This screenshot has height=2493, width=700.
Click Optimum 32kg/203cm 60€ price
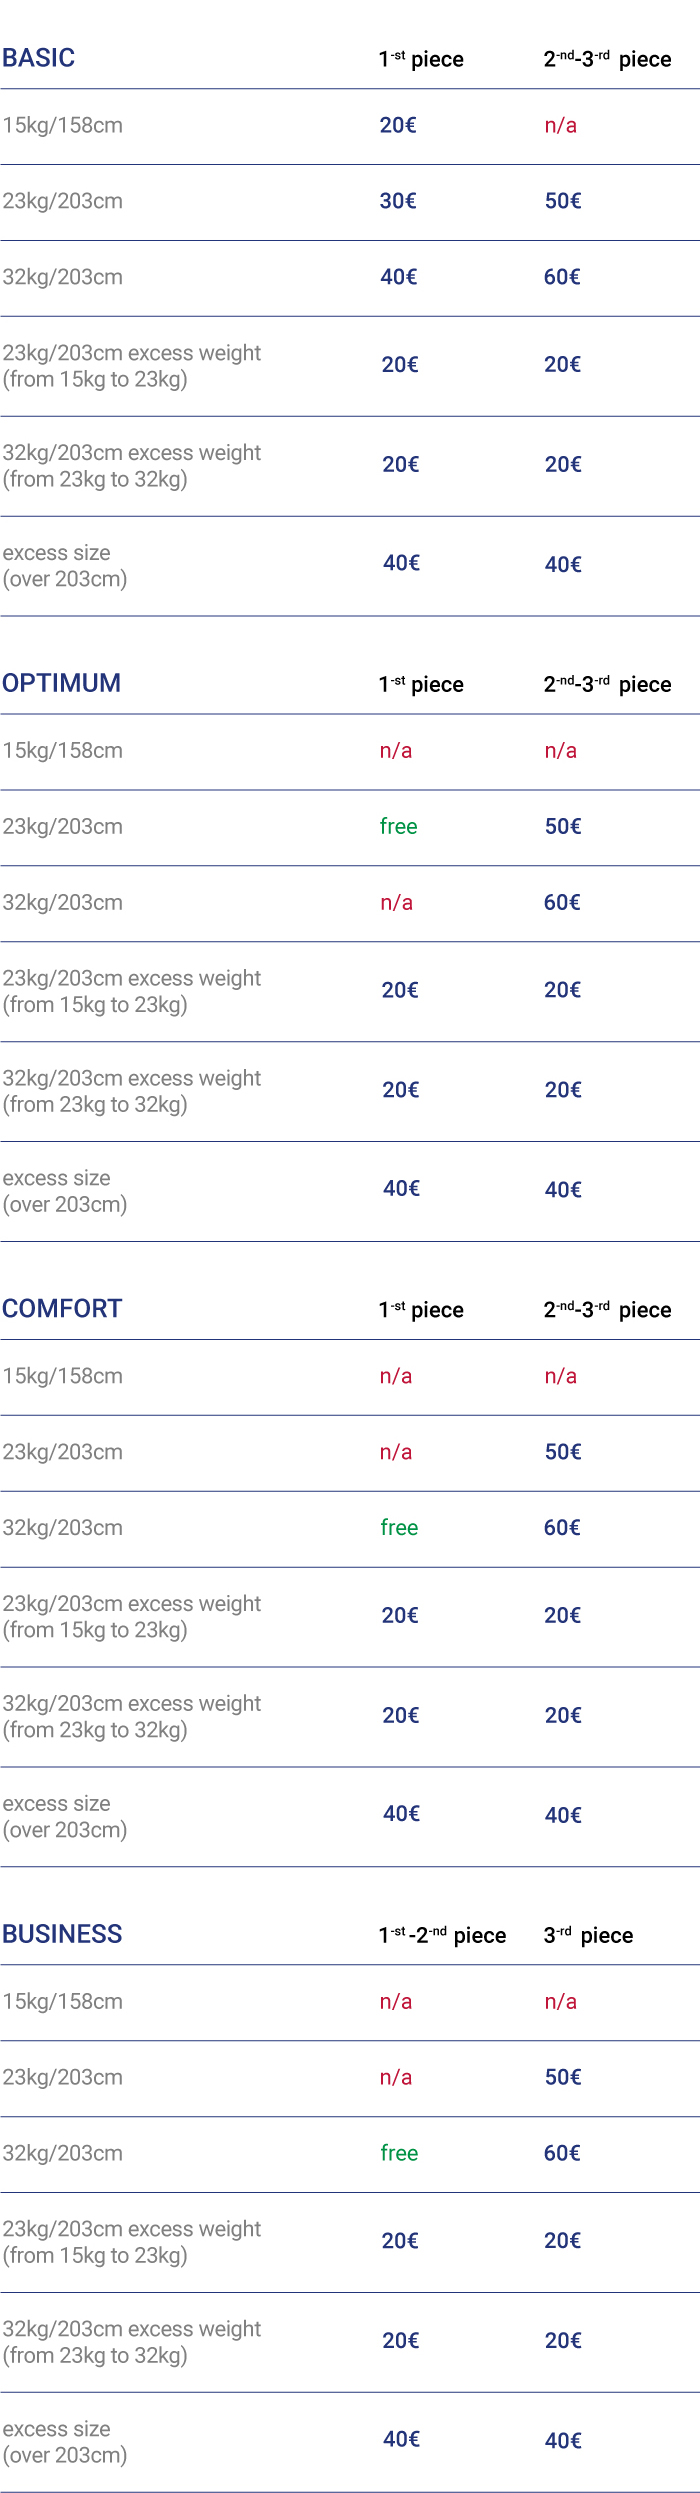(562, 902)
